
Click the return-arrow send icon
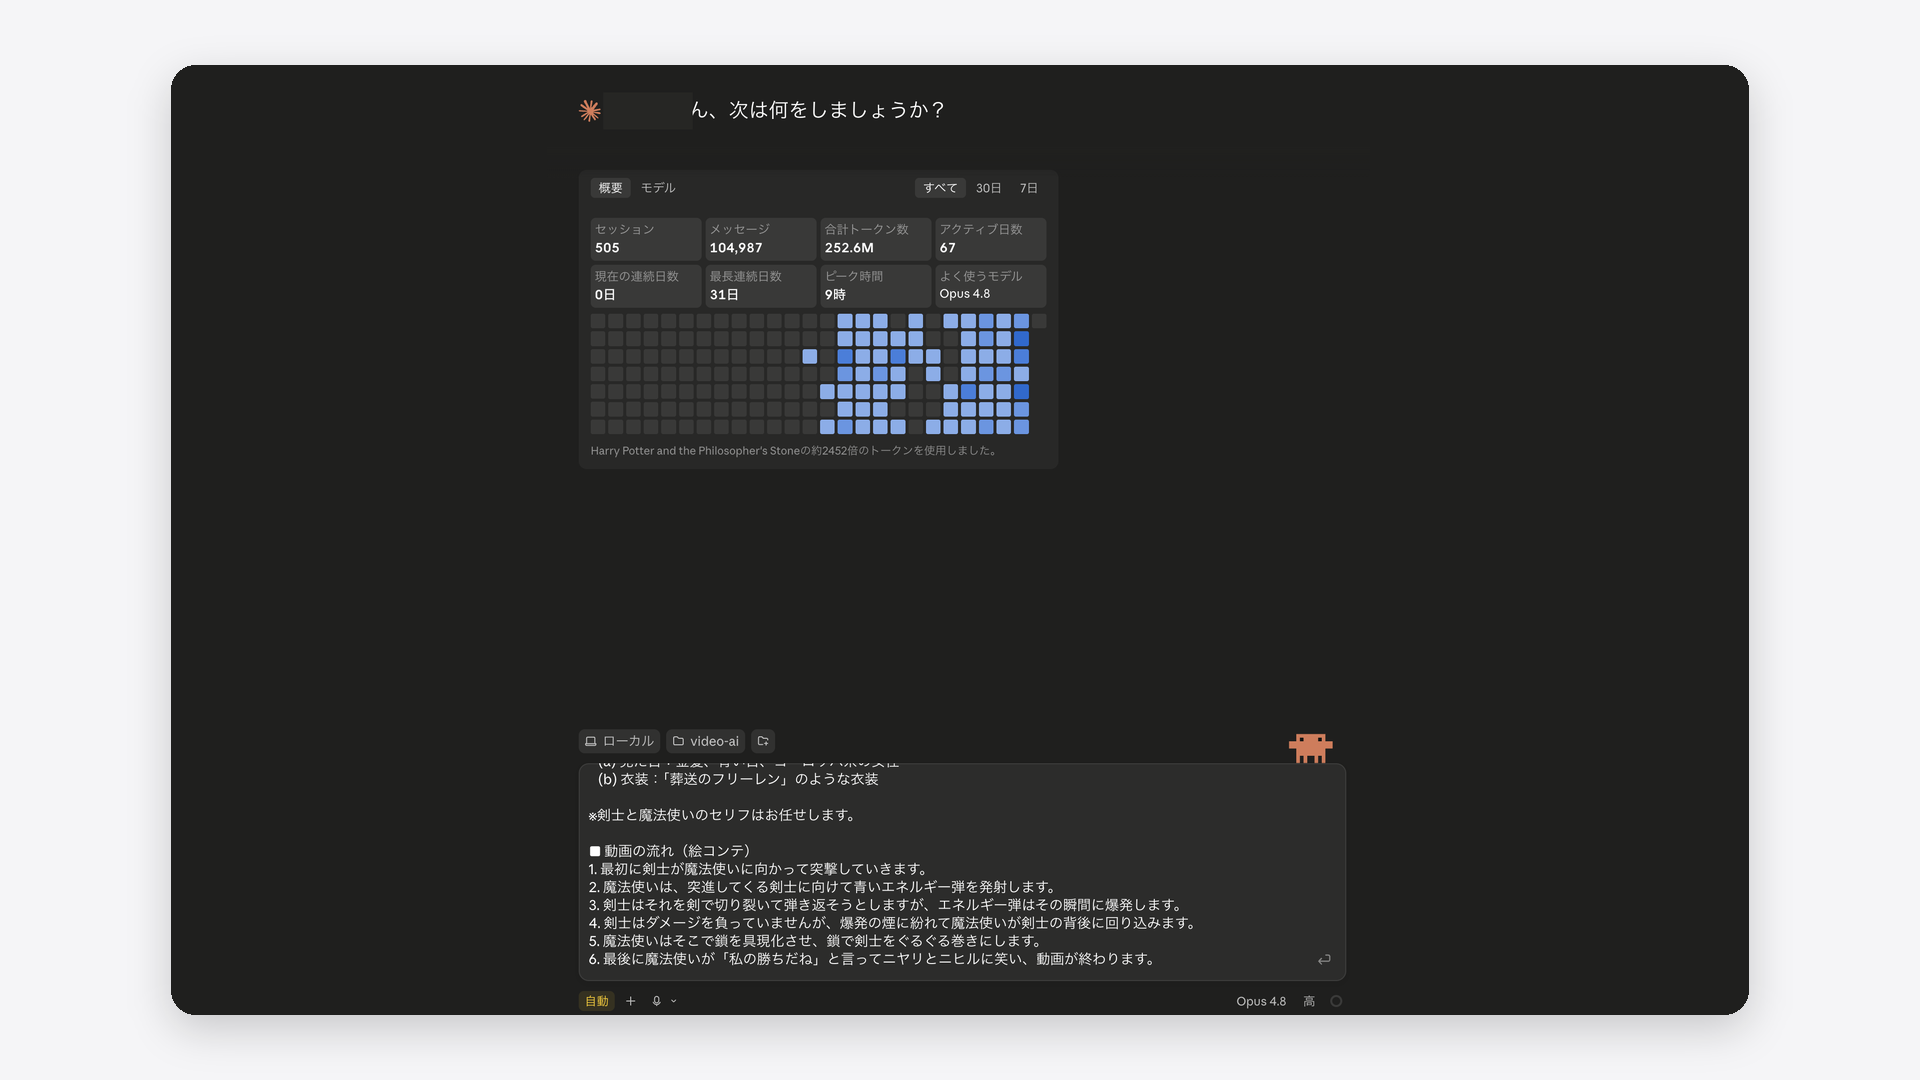[x=1324, y=959]
